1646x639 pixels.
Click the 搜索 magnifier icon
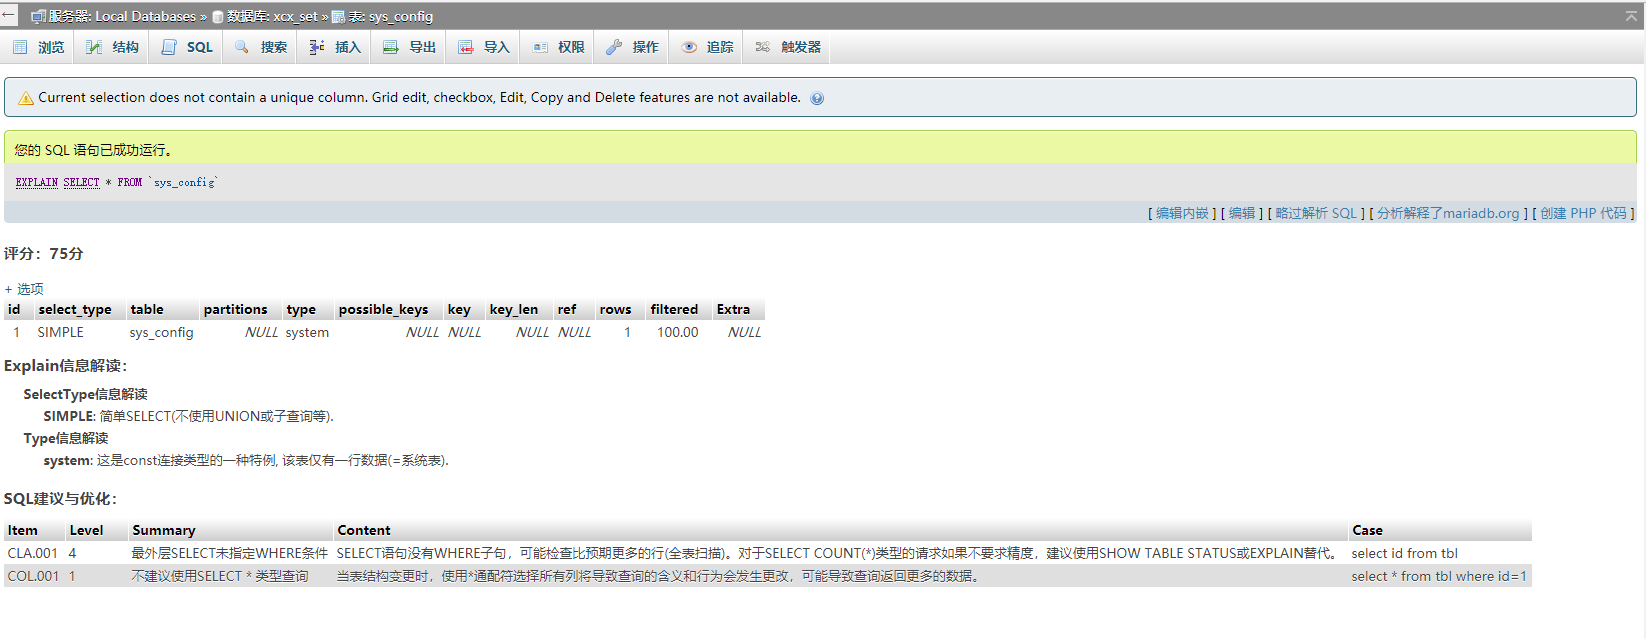[x=242, y=47]
